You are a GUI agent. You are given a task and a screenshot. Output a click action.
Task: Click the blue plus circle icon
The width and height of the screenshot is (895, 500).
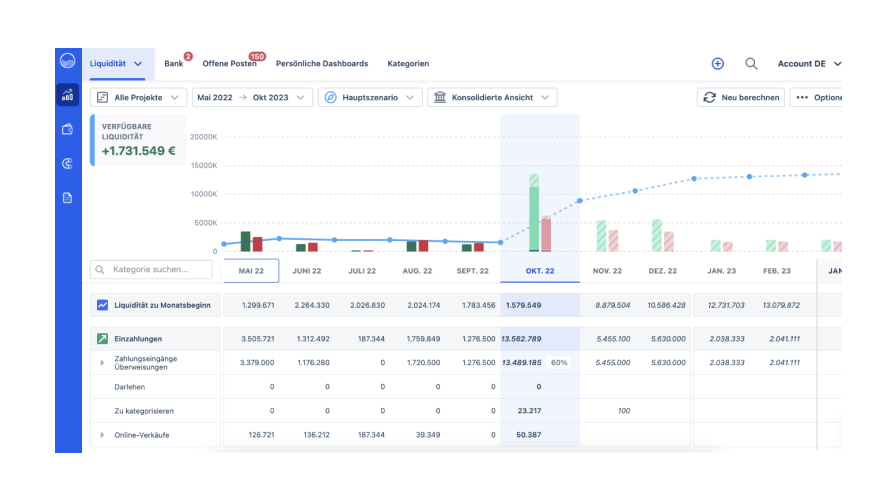(717, 63)
